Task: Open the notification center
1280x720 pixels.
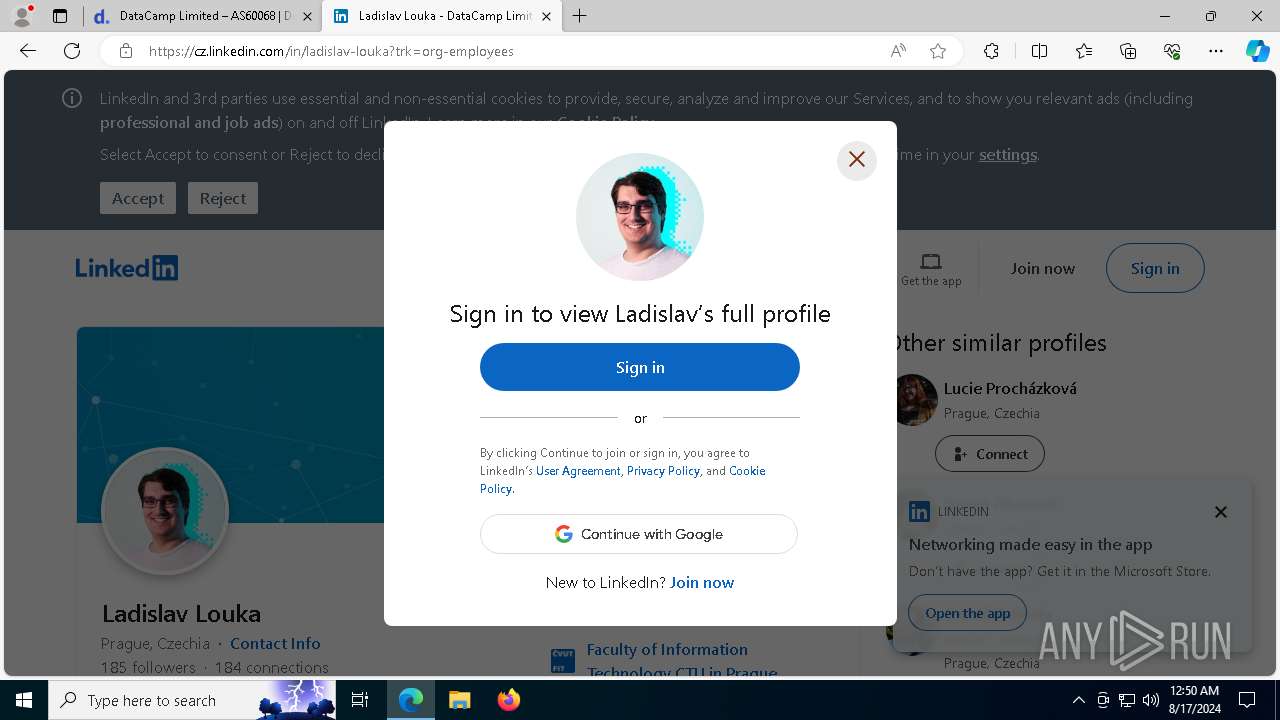Action: click(x=1247, y=700)
